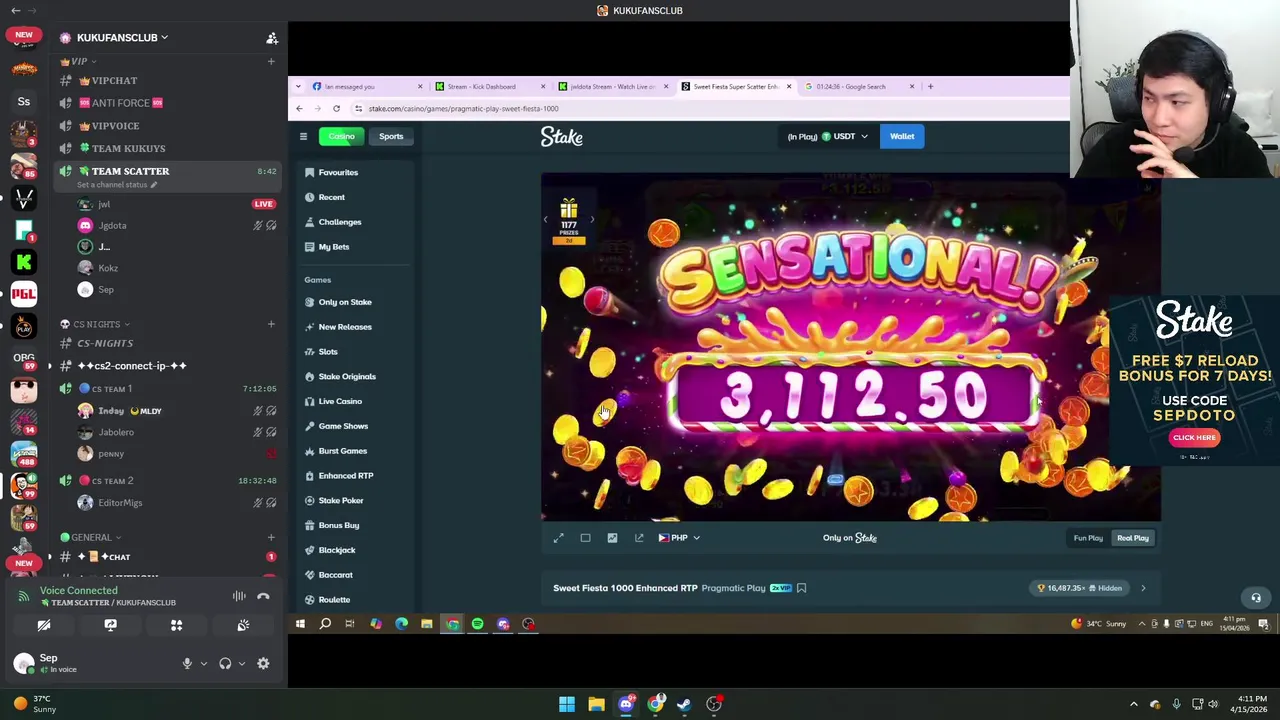
Task: Turn on camera in Discord voice panel
Action: click(44, 625)
